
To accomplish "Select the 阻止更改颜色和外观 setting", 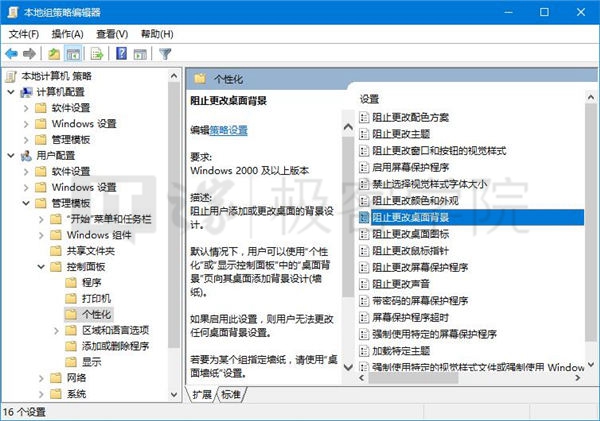I will [415, 201].
